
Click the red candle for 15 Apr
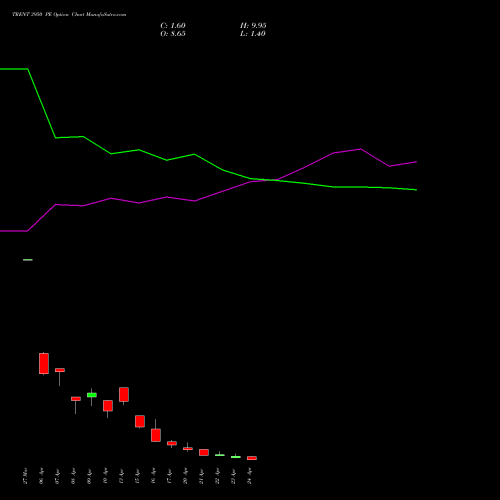[x=140, y=421]
